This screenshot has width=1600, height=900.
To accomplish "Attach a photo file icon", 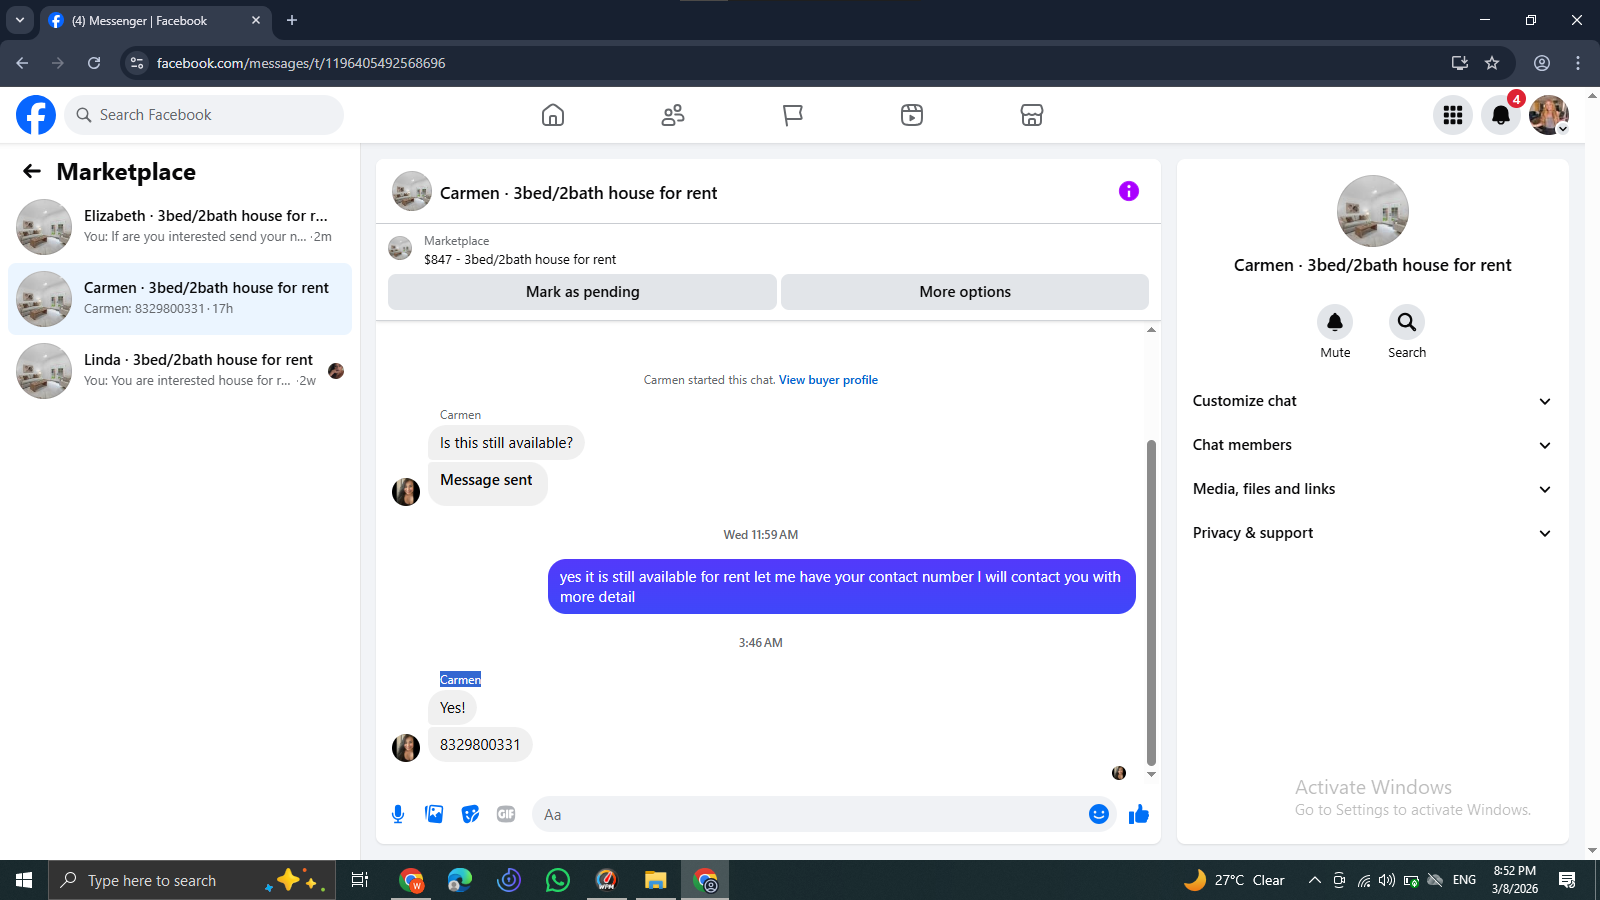I will [x=434, y=814].
